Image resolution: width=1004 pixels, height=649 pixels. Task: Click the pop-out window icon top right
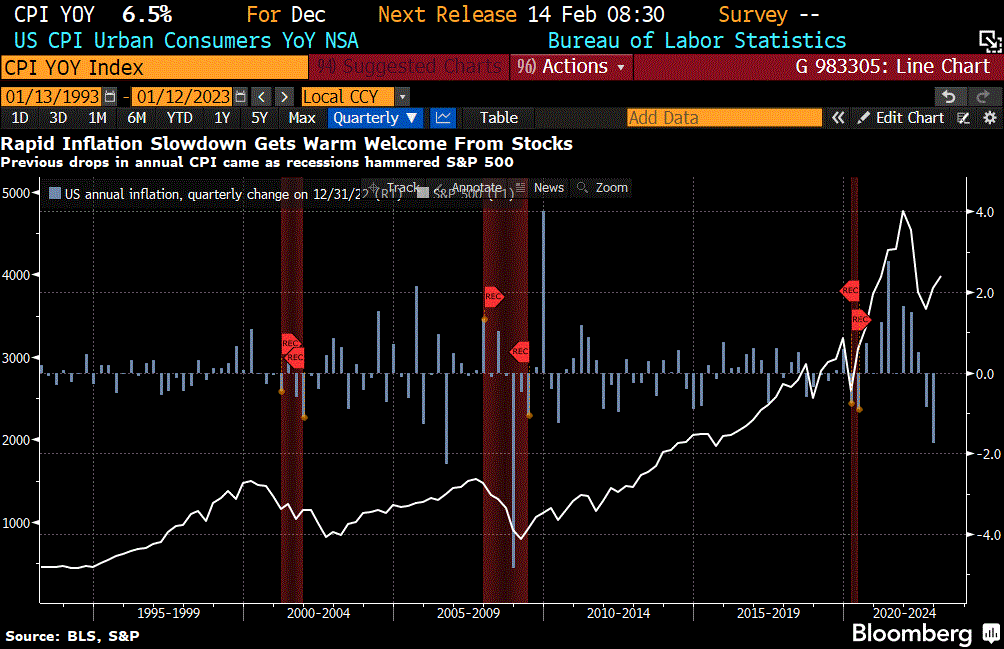point(990,42)
